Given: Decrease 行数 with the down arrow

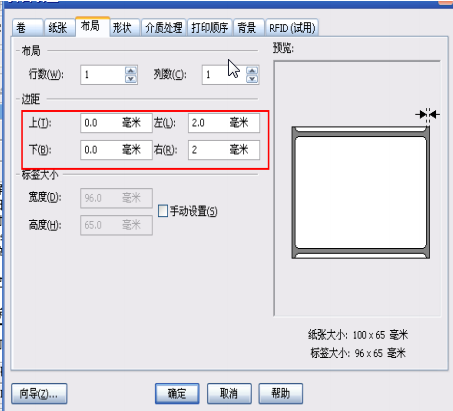Looking at the screenshot, I should pyautogui.click(x=131, y=79).
